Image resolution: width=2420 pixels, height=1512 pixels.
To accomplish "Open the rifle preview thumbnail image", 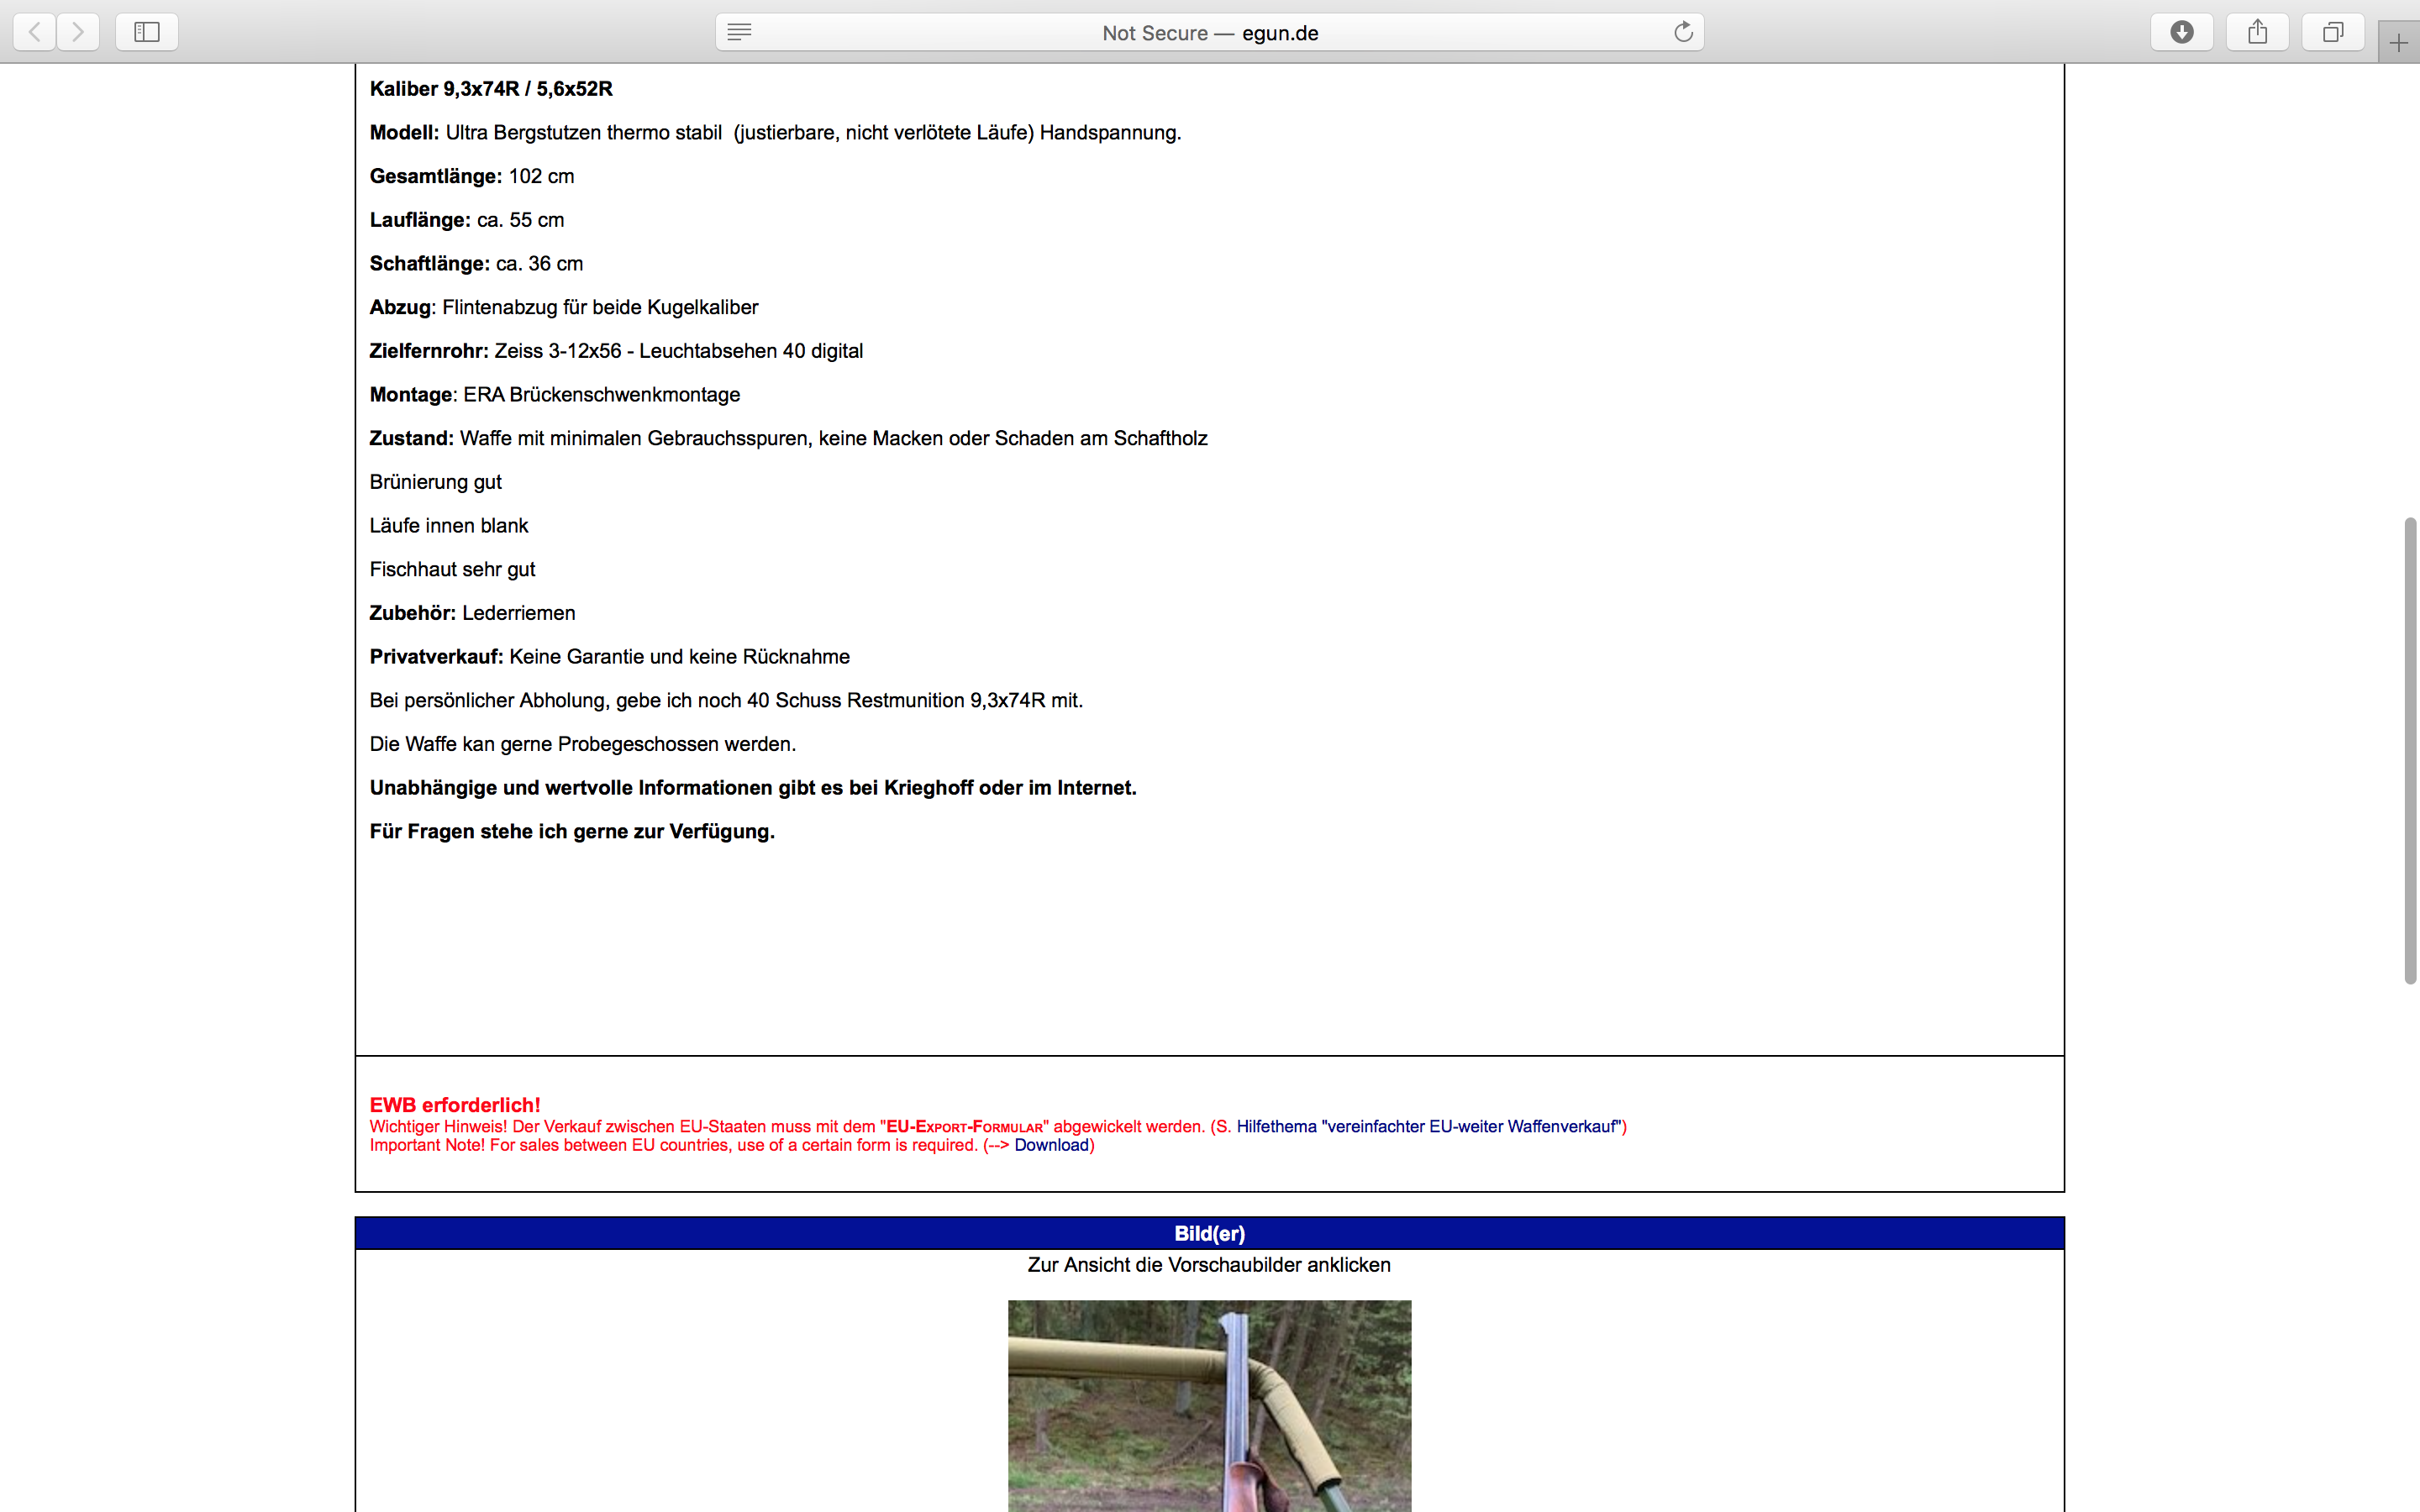I will tap(1209, 1405).
